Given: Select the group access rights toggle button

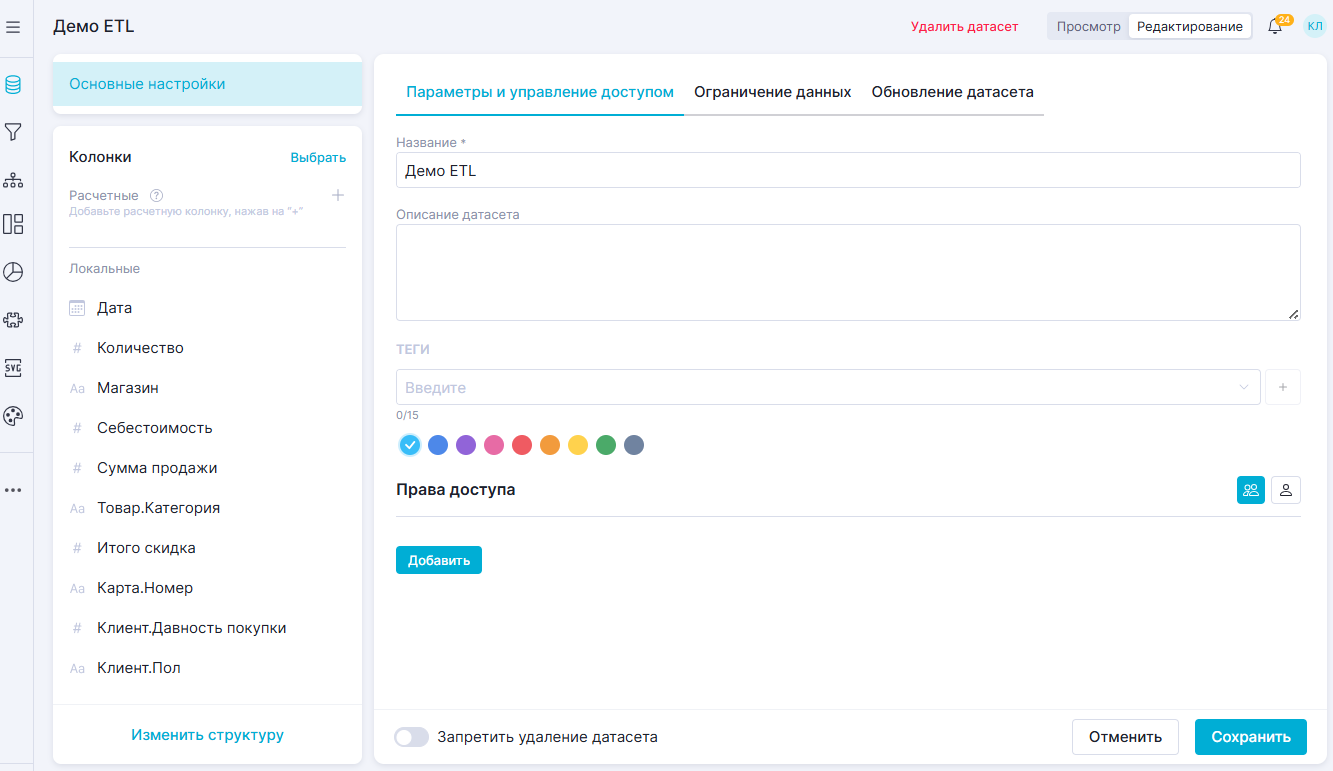Looking at the screenshot, I should [1250, 490].
